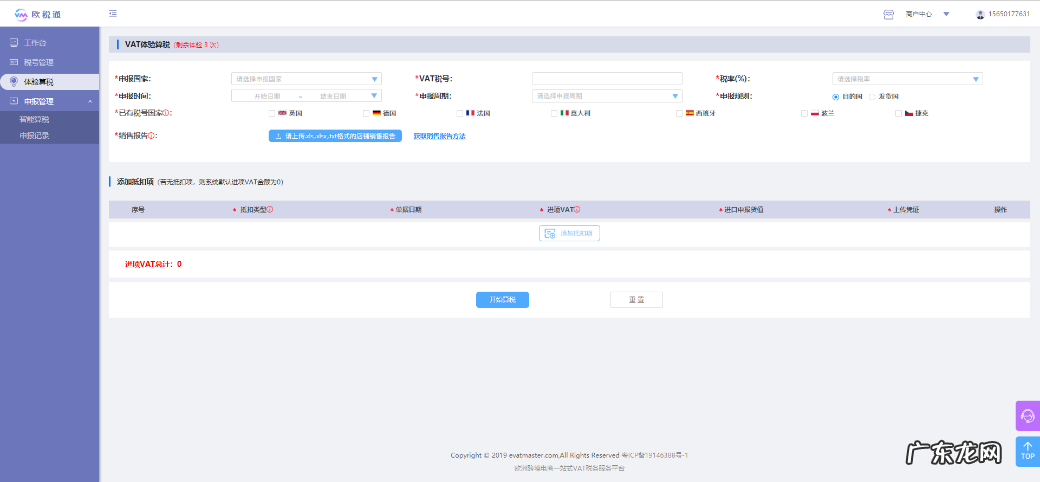This screenshot has height=482, width=1040.
Task: Open customer service headset widget
Action: pyautogui.click(x=1027, y=416)
